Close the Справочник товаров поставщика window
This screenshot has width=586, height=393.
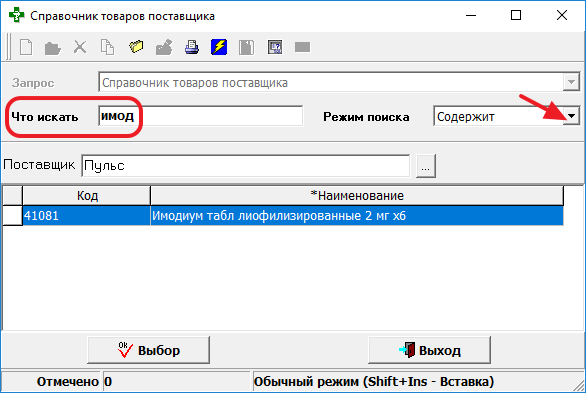click(x=562, y=16)
